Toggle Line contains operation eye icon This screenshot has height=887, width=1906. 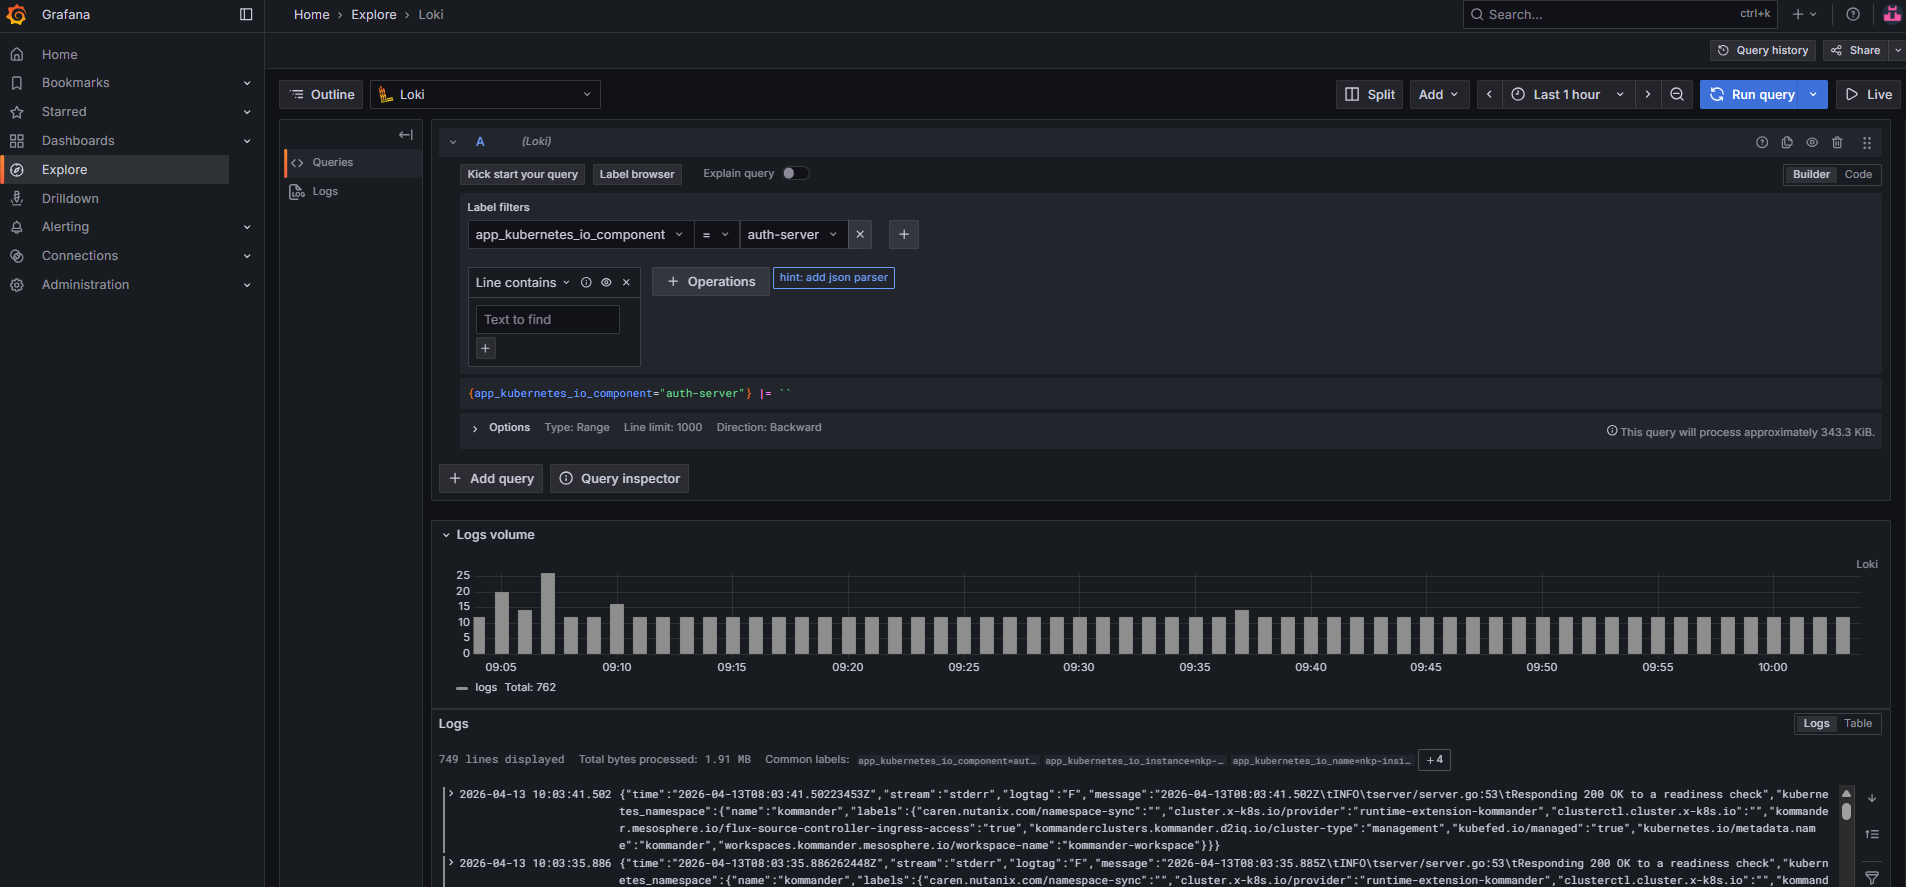606,283
